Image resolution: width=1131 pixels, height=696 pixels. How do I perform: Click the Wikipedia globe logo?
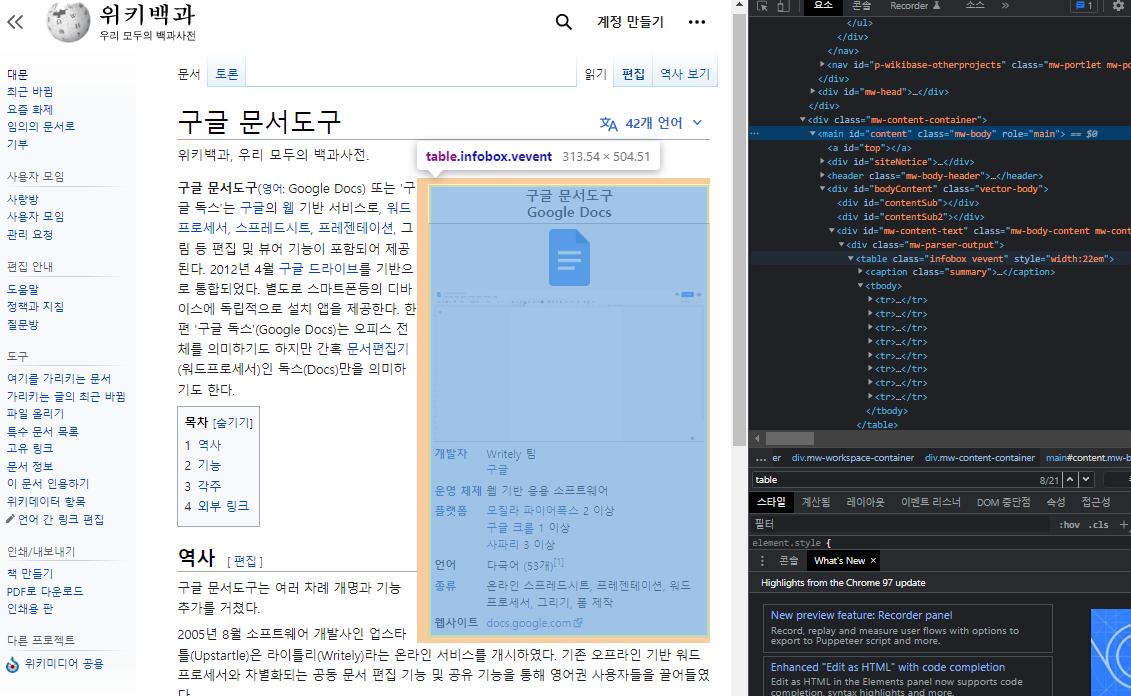69,22
